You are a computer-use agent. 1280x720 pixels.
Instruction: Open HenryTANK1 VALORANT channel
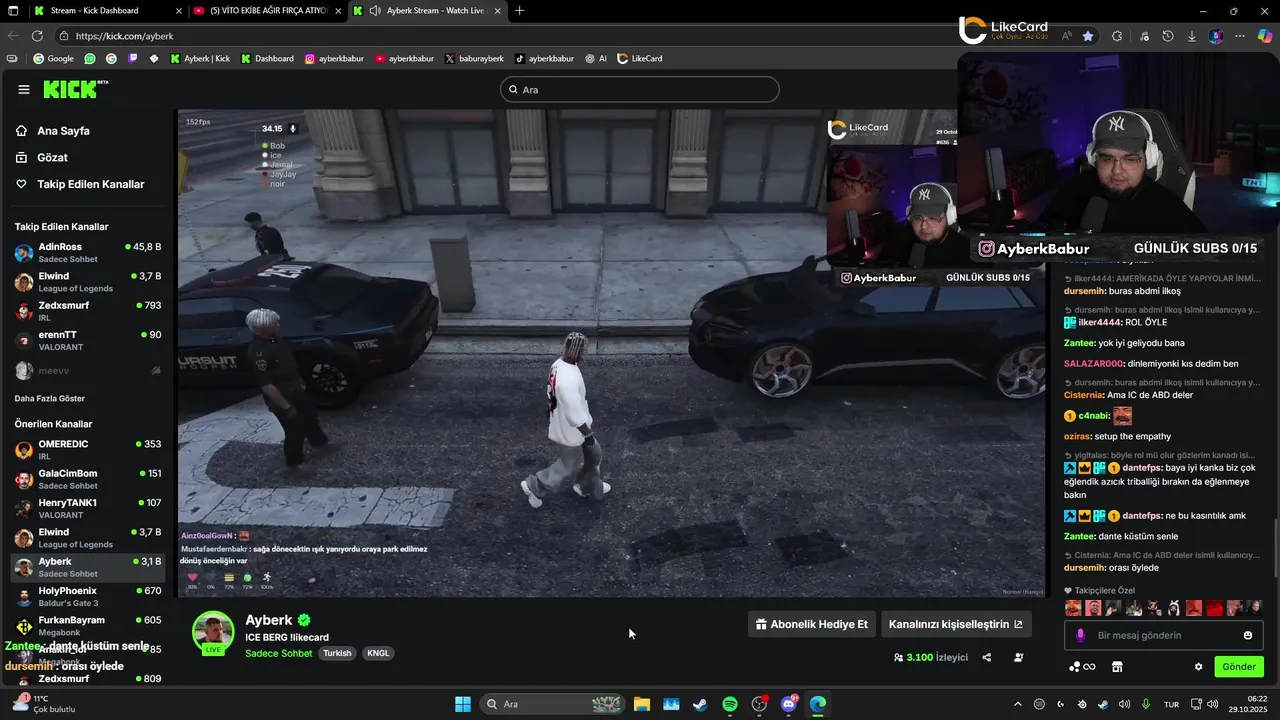[88, 508]
